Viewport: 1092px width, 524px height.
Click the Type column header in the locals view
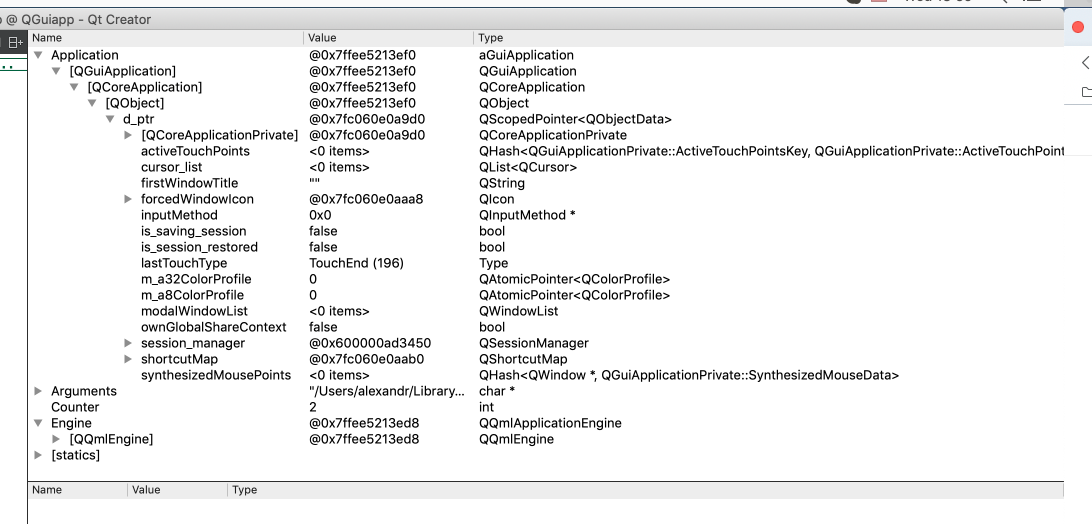[491, 38]
